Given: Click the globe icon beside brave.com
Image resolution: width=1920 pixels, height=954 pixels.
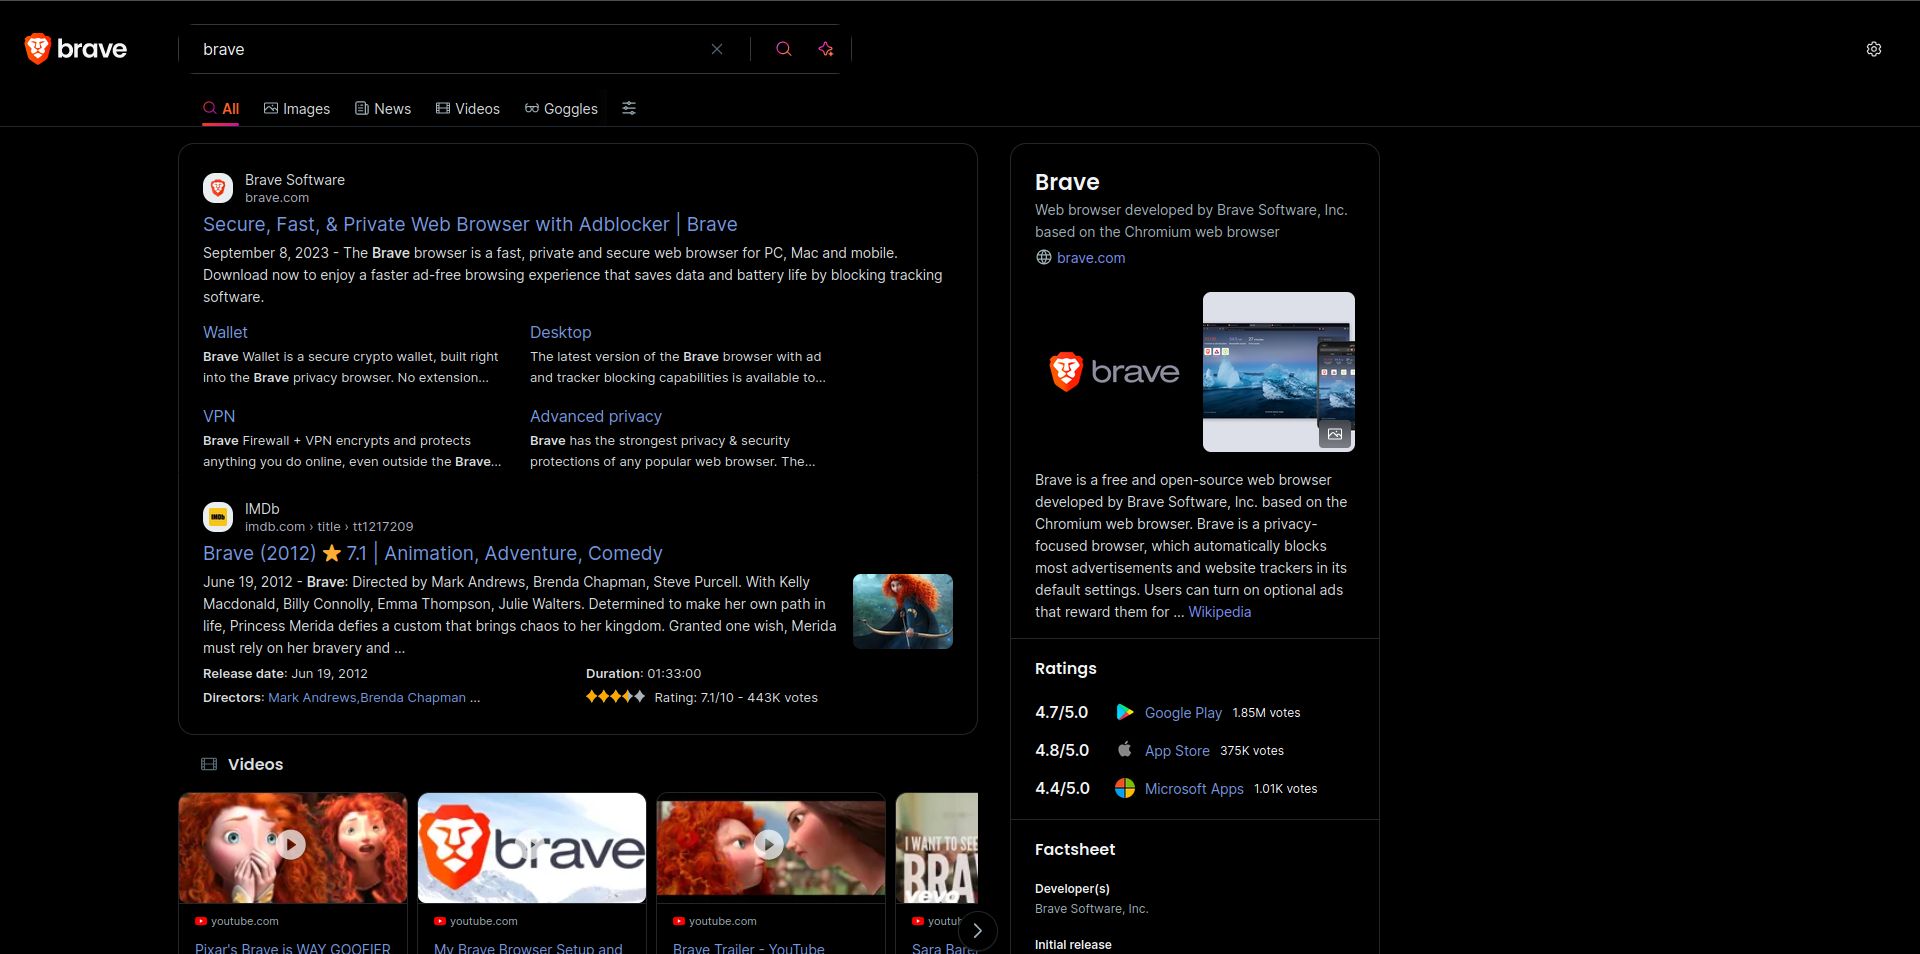Looking at the screenshot, I should pos(1043,257).
